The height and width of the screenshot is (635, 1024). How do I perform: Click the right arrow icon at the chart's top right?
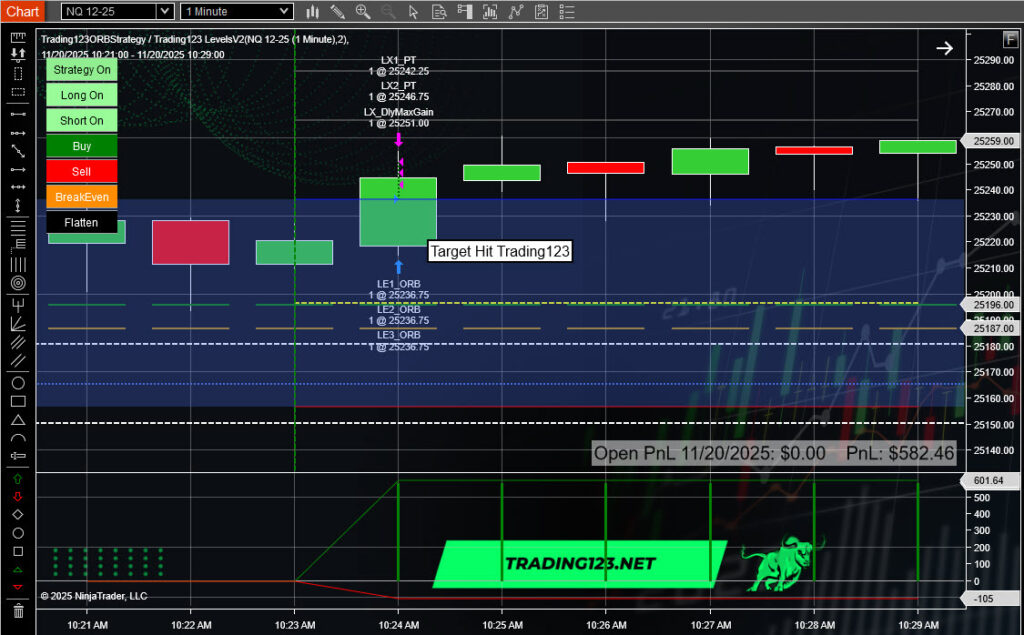click(x=945, y=47)
